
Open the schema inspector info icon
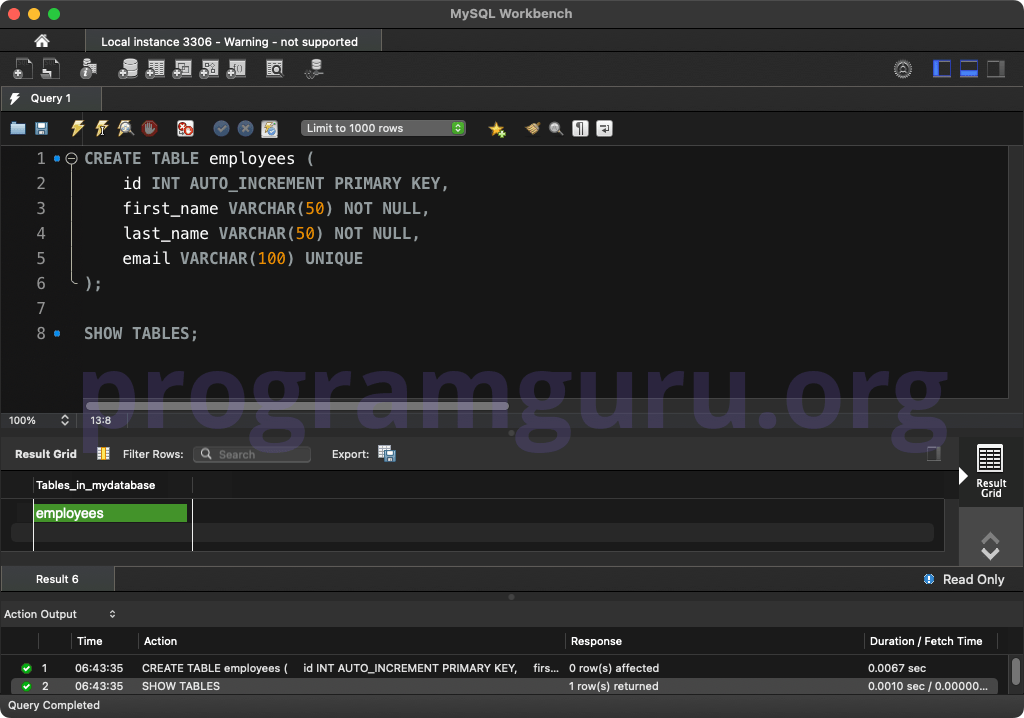click(x=88, y=69)
